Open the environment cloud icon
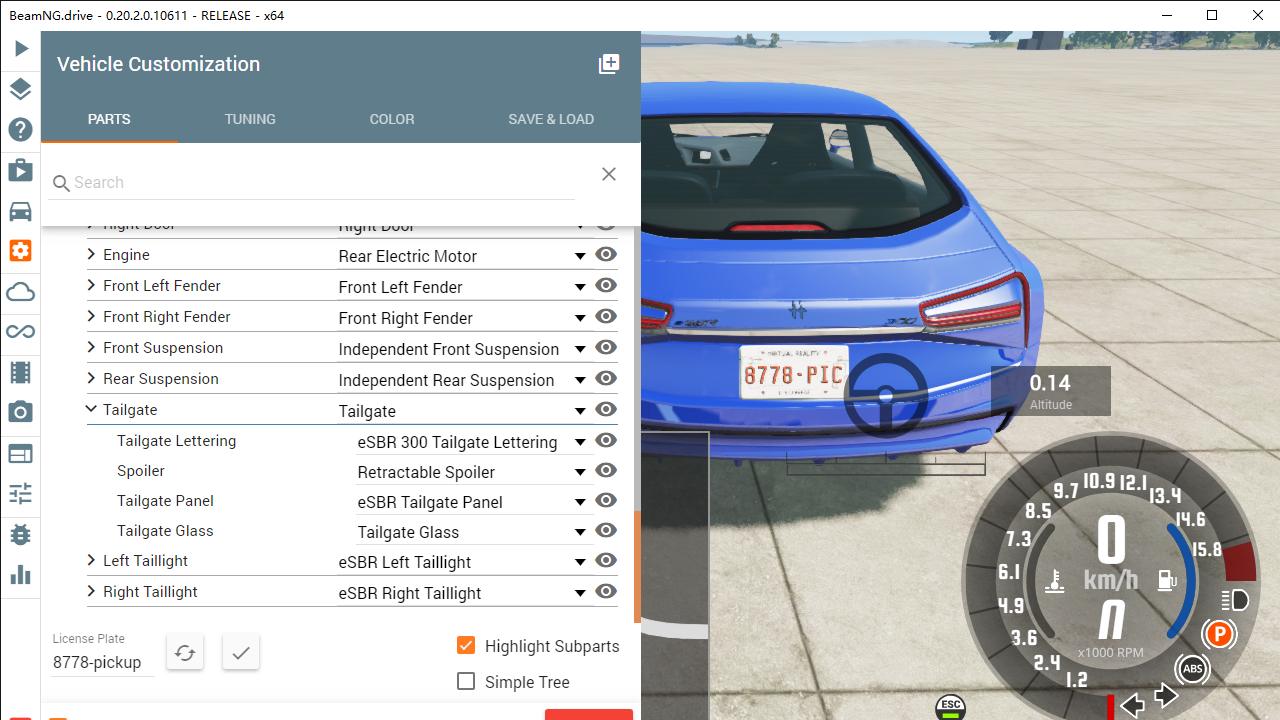1280x720 pixels. (x=21, y=292)
